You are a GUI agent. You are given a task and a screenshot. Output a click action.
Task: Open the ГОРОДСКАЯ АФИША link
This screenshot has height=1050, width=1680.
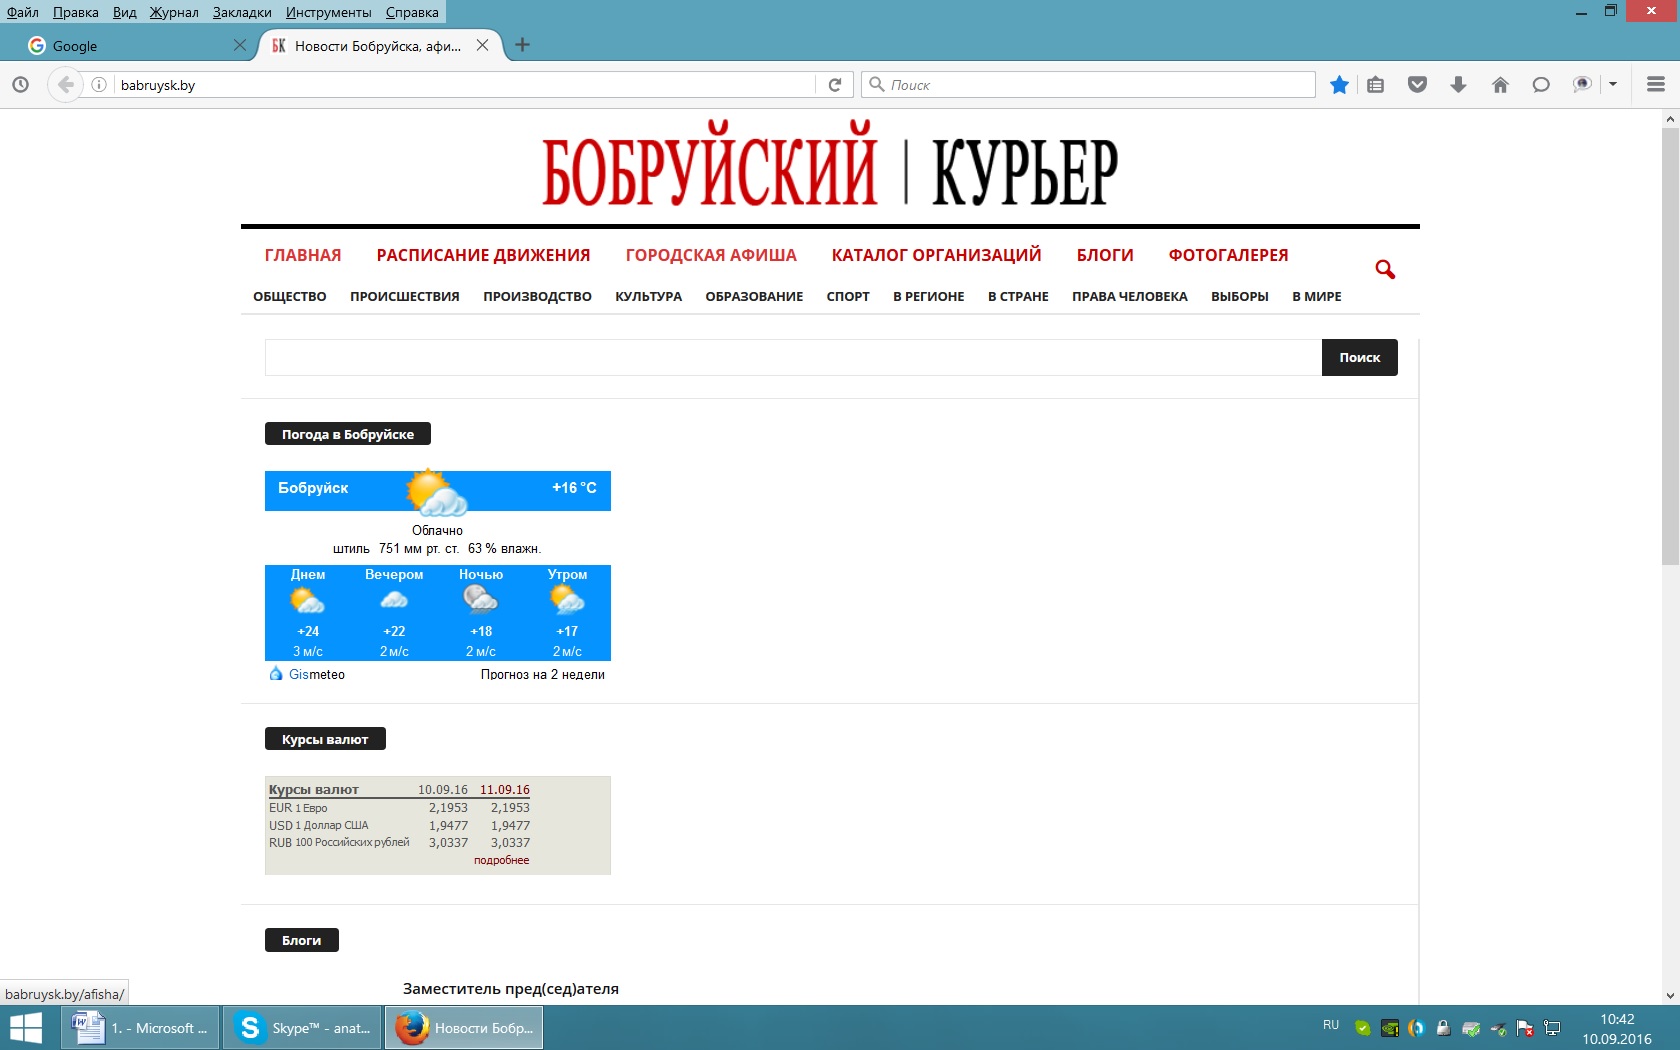[711, 255]
